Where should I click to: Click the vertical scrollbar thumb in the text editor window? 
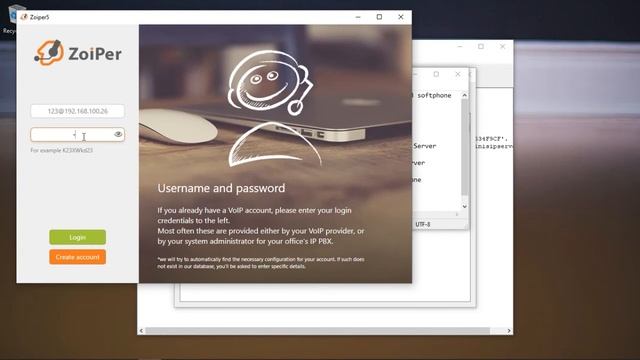tap(464, 147)
